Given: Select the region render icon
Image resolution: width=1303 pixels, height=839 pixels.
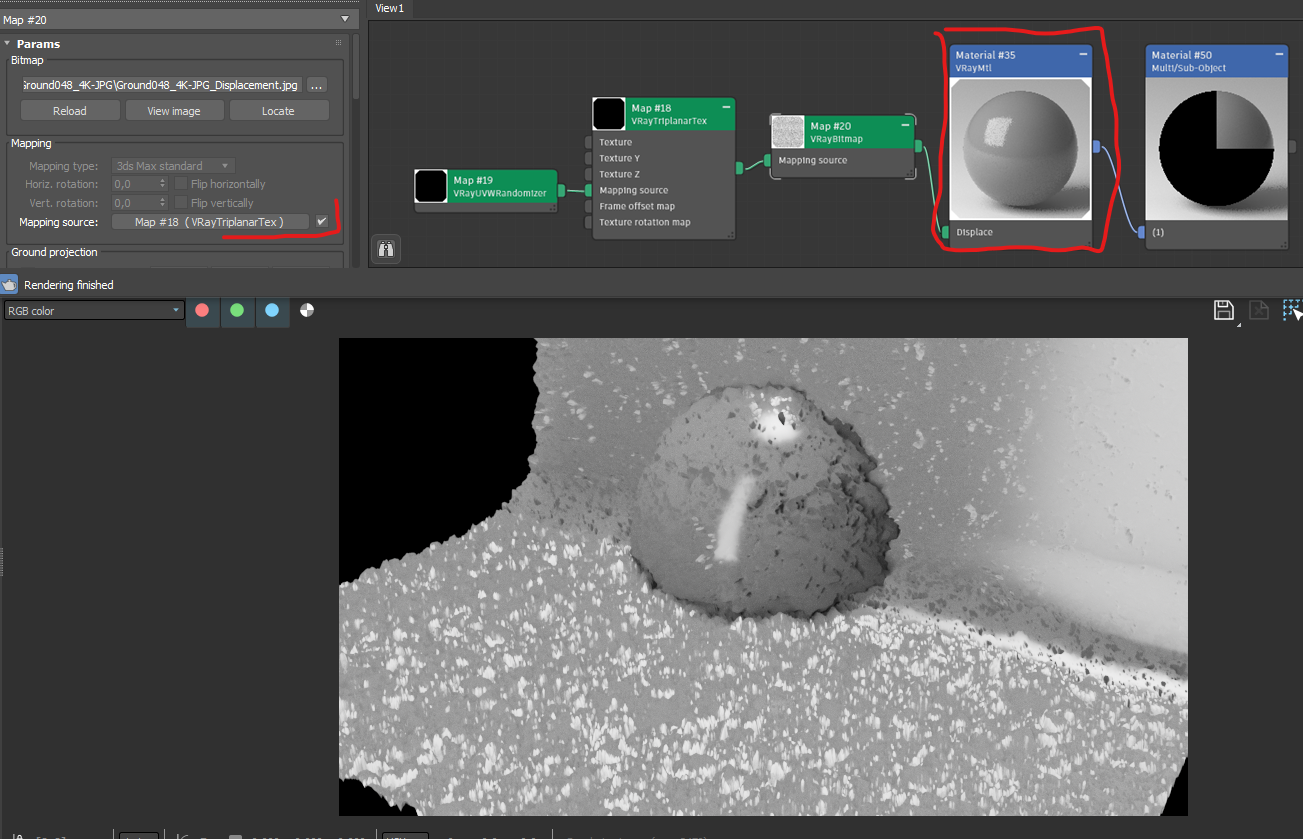Looking at the screenshot, I should tap(1293, 310).
